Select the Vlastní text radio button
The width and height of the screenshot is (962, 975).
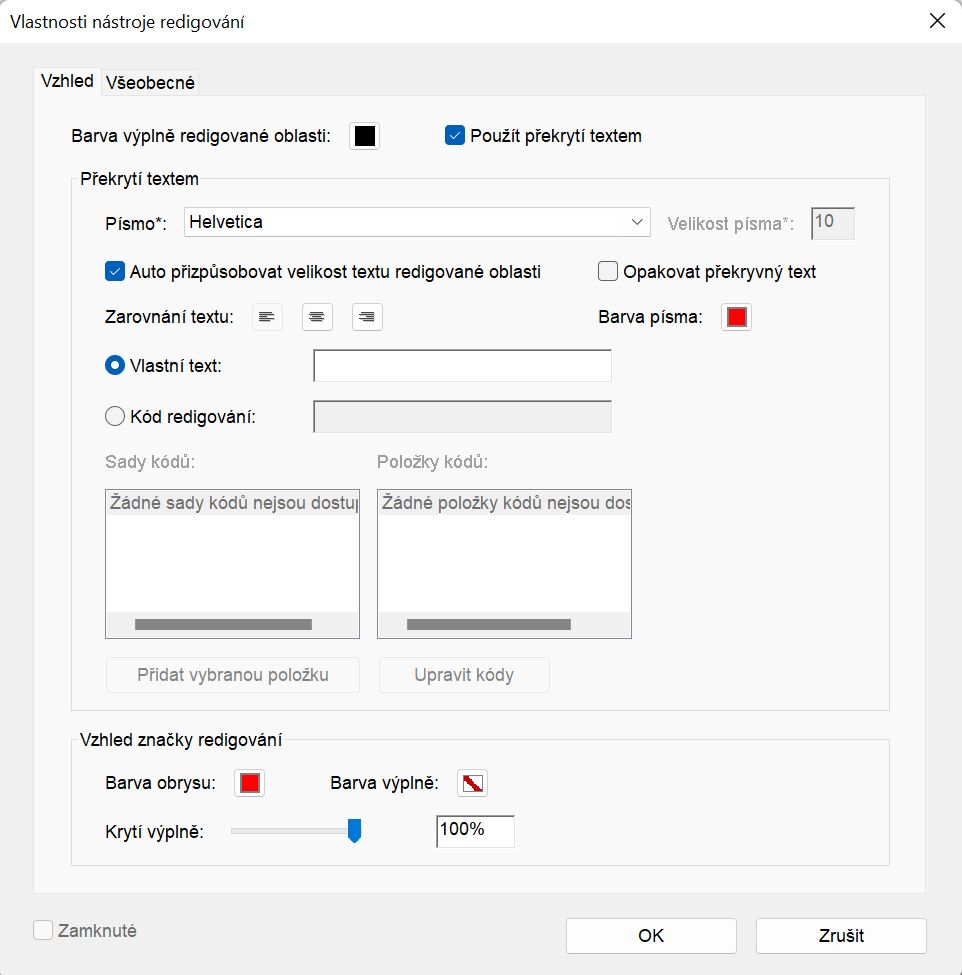point(115,366)
